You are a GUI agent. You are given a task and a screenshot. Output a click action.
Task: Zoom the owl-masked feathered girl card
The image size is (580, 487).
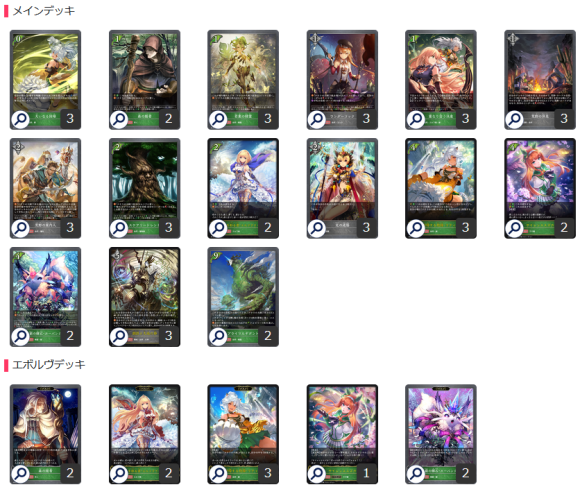click(x=317, y=228)
